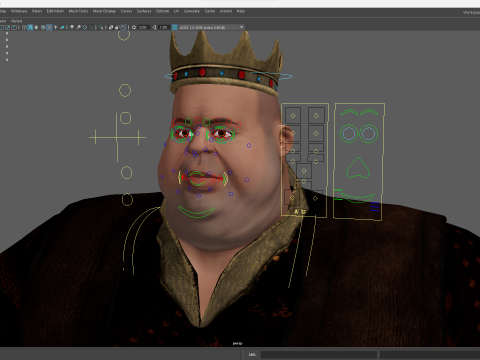Open the Mesh Display menu
This screenshot has width=480, height=360.
104,11
